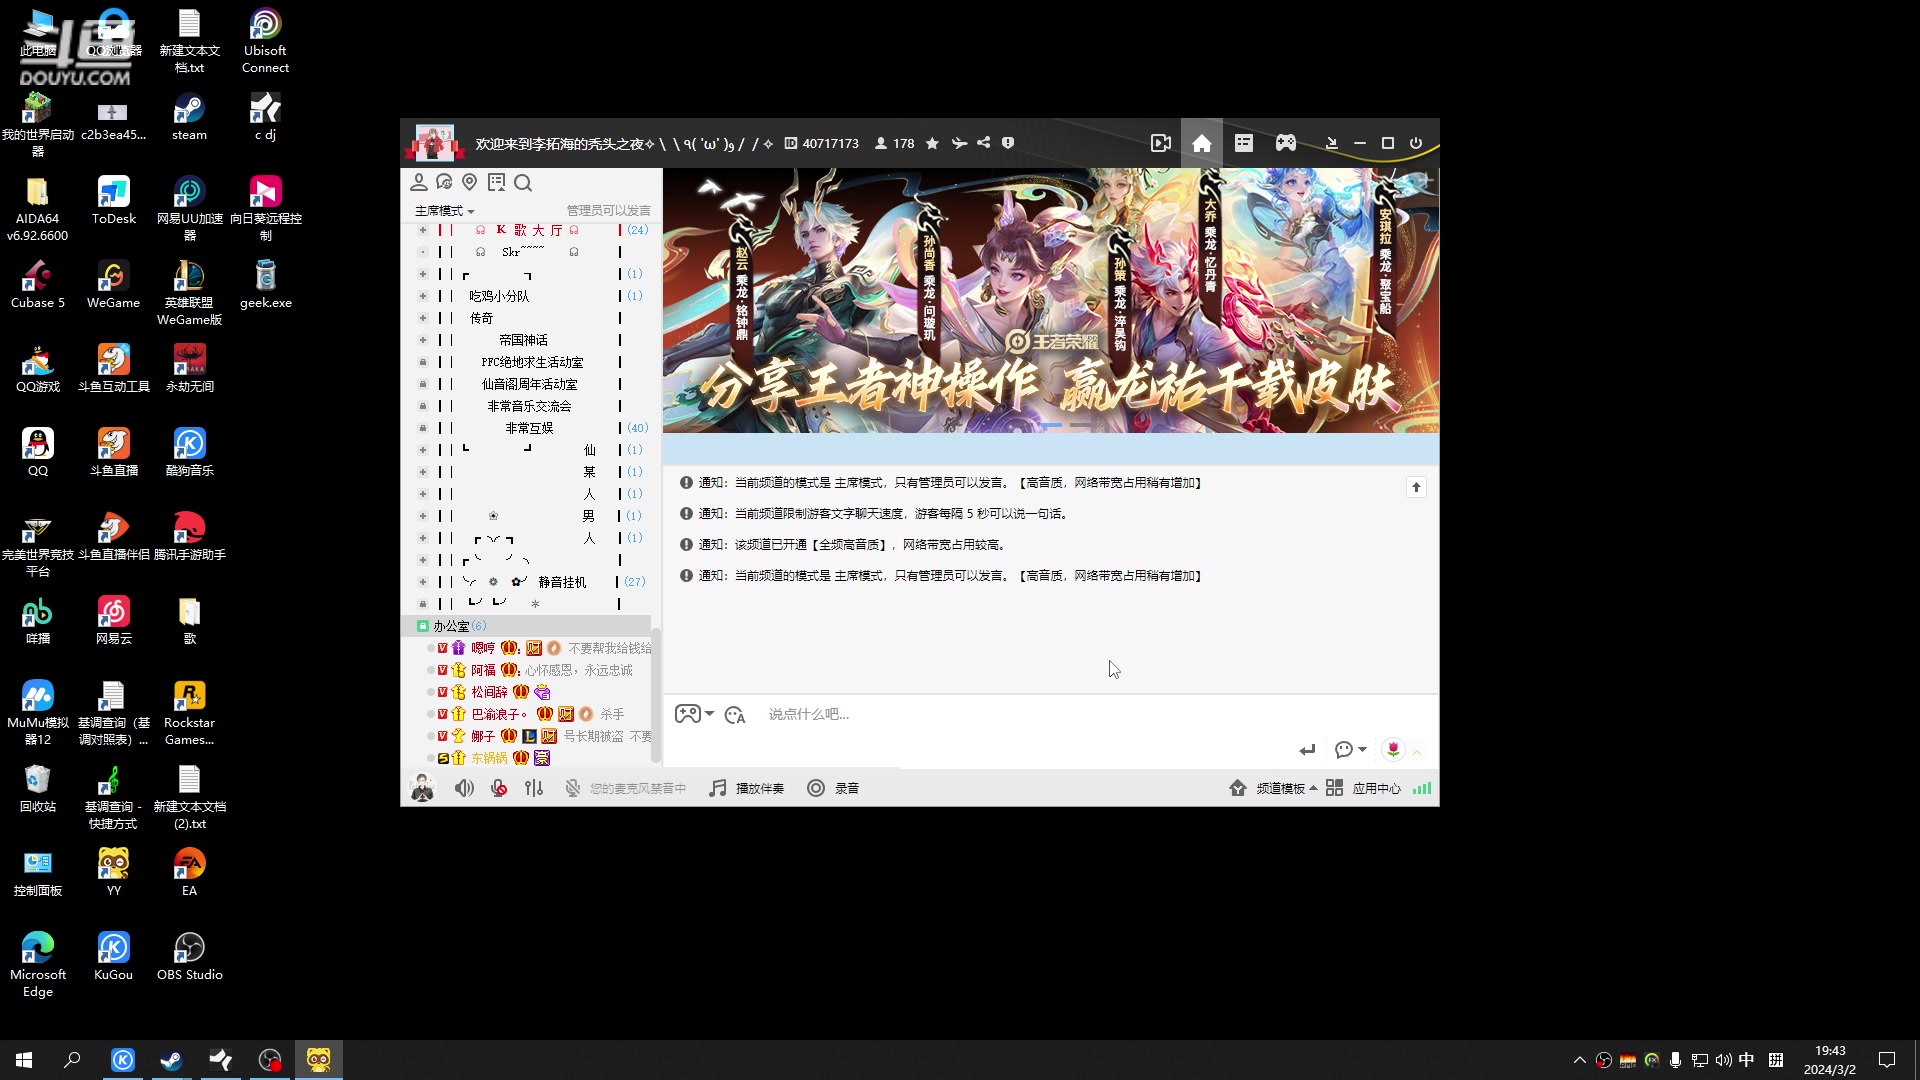Click the green signal strength indicator
Viewport: 1920px width, 1080px height.
(1421, 788)
